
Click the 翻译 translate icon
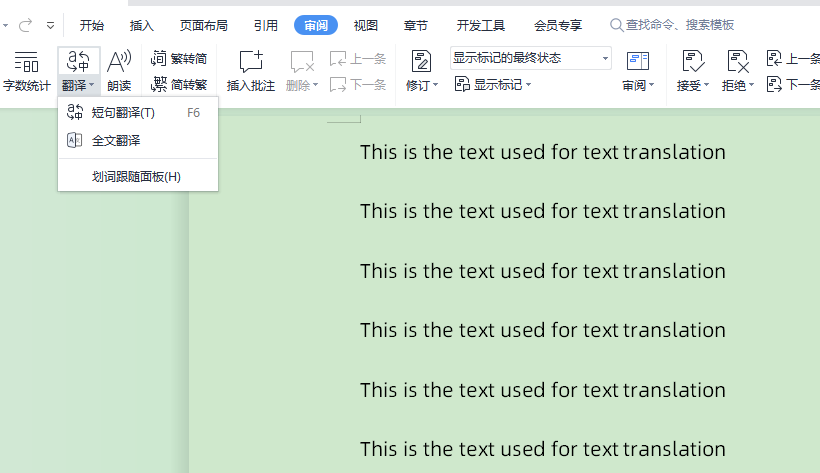[x=78, y=62]
